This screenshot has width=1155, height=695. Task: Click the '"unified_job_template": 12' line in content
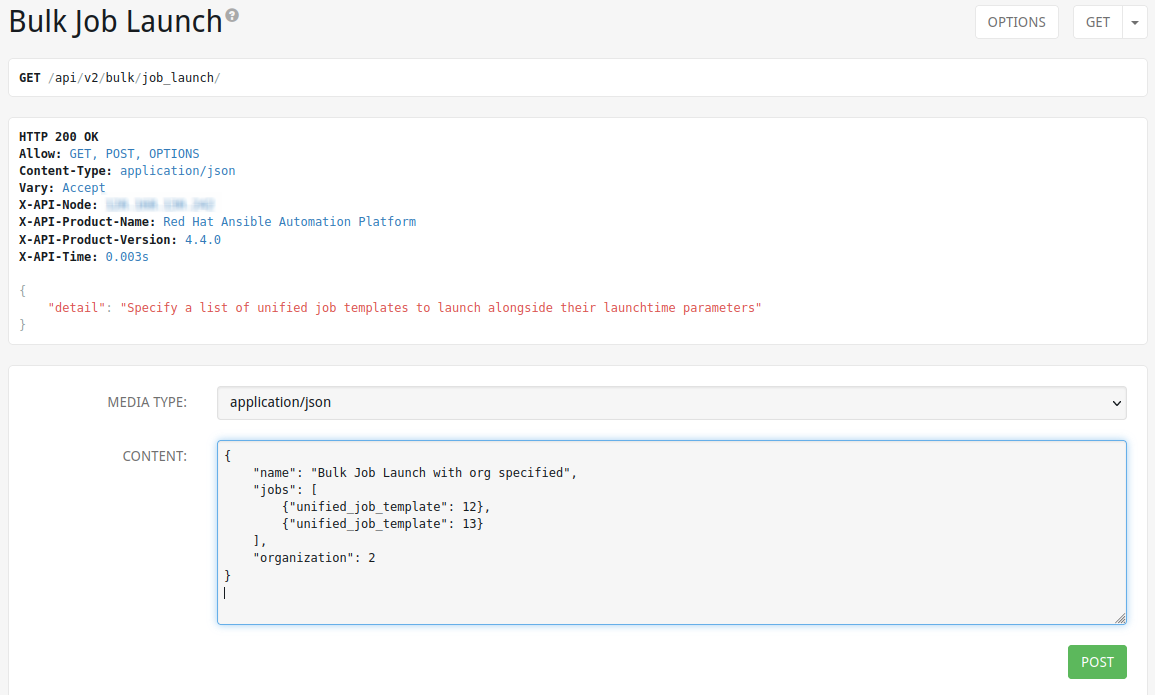click(386, 507)
